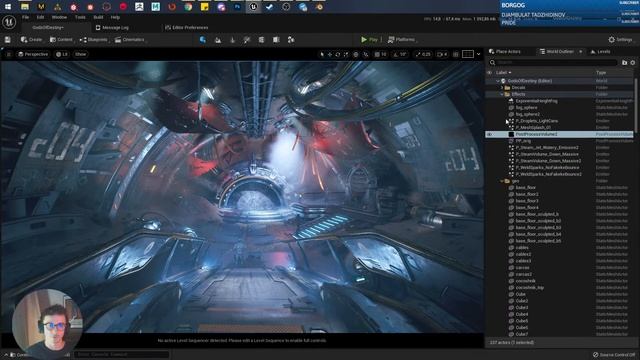Open the Lit view mode dropdown
The image size is (640, 360).
[62, 54]
